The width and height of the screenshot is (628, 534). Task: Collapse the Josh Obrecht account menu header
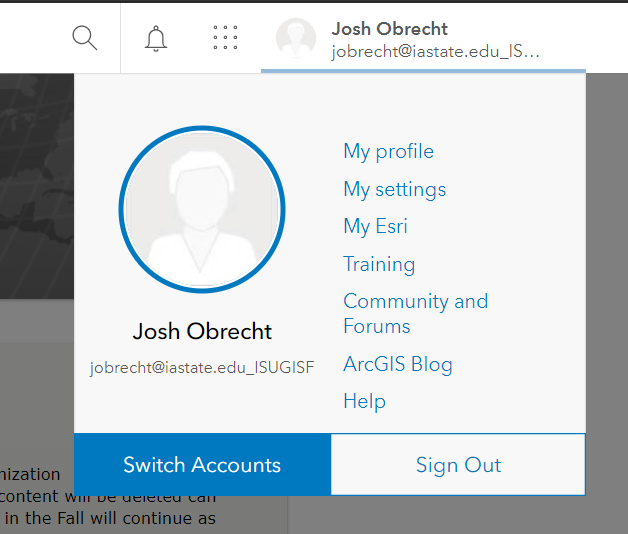point(423,38)
